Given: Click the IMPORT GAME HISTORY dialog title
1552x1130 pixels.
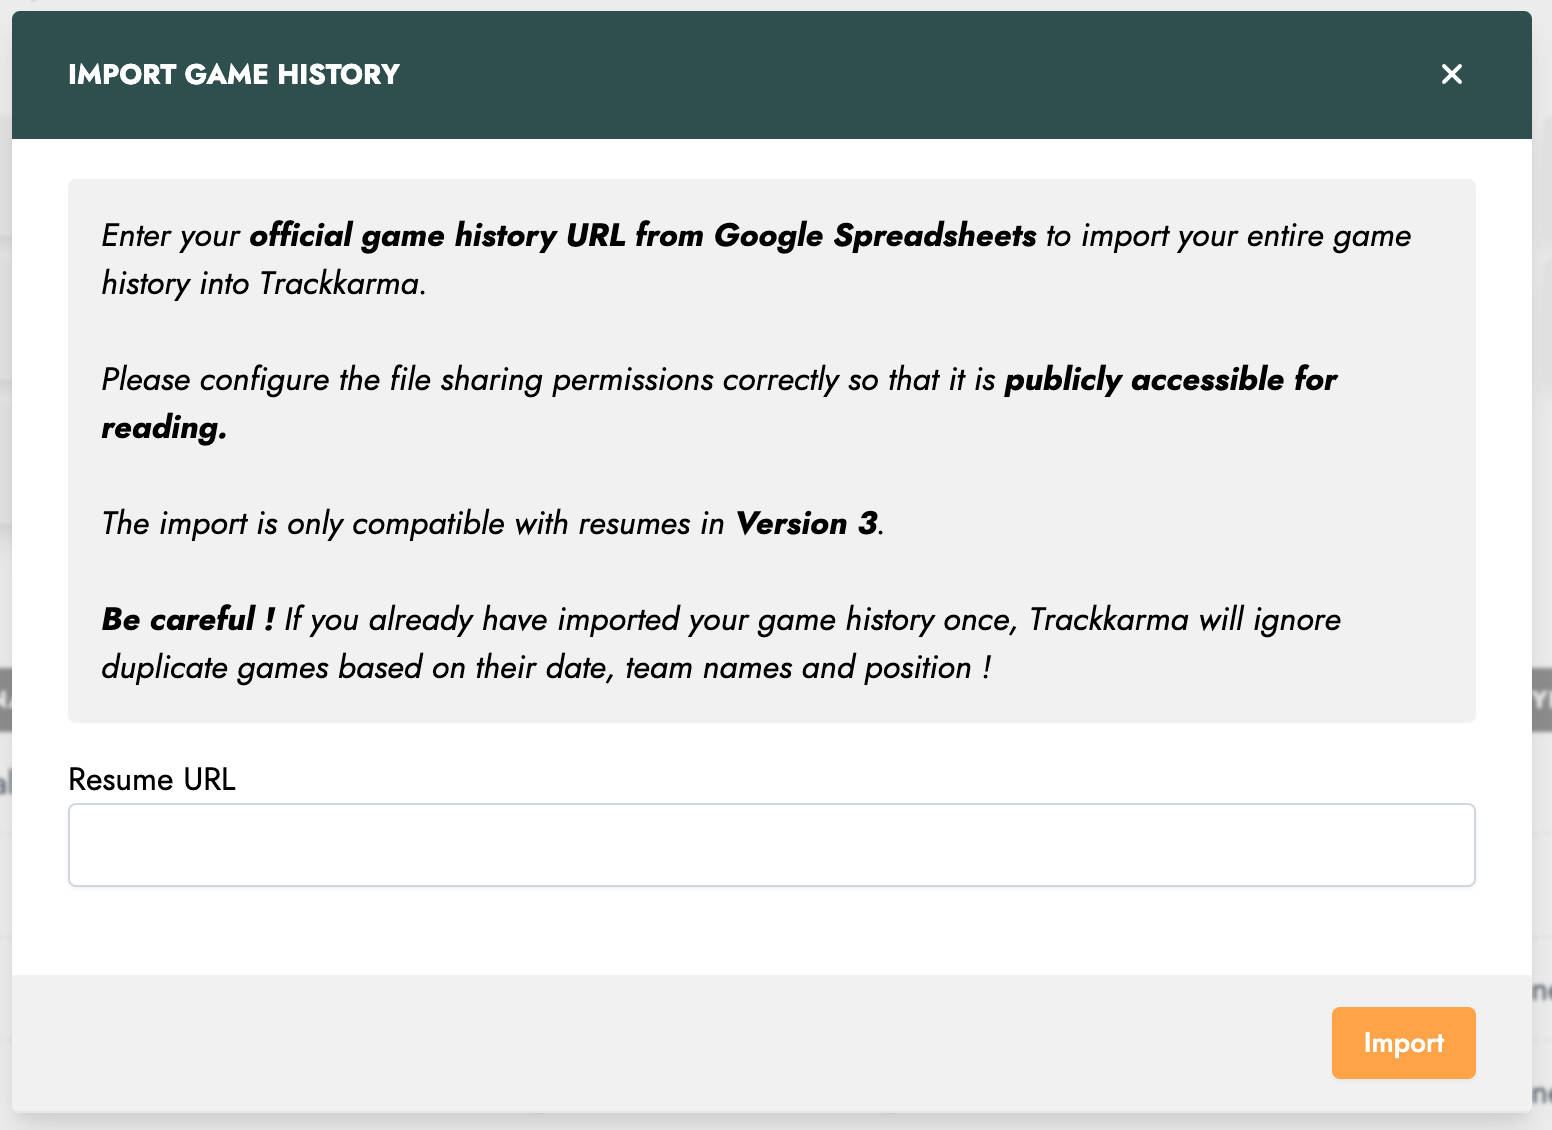Looking at the screenshot, I should point(234,74).
